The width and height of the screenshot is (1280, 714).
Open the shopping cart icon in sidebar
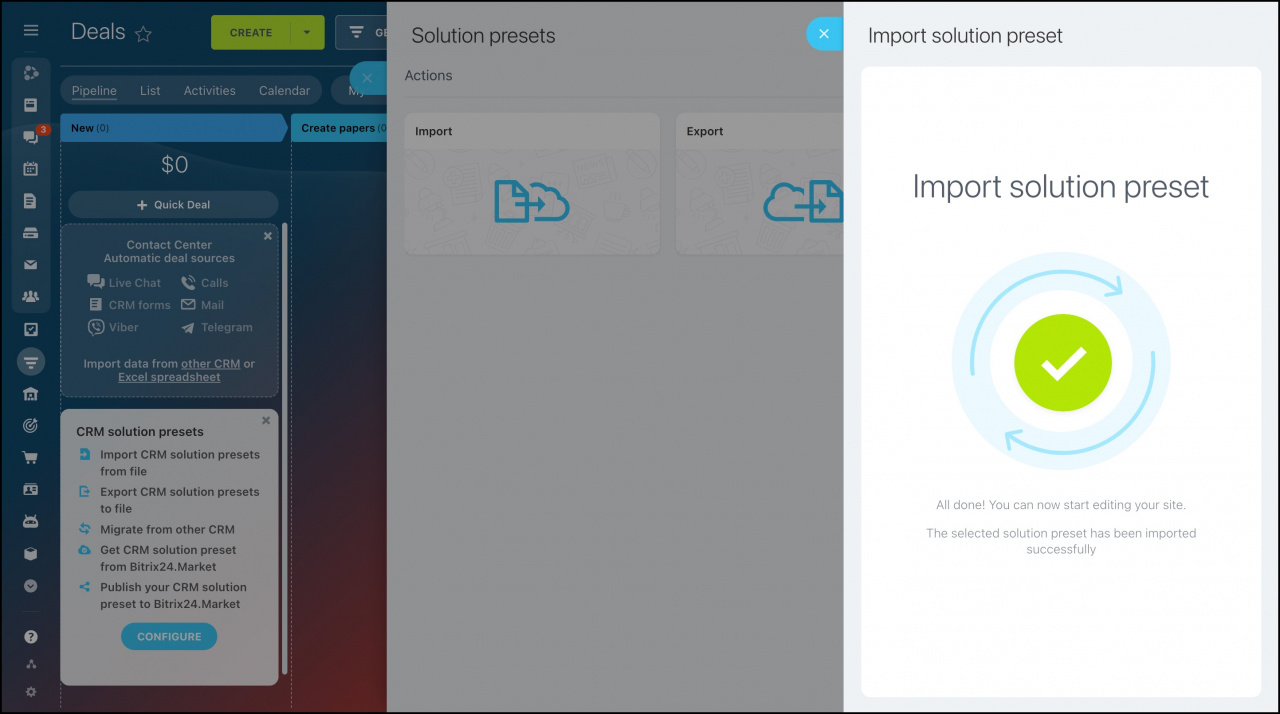coord(31,458)
